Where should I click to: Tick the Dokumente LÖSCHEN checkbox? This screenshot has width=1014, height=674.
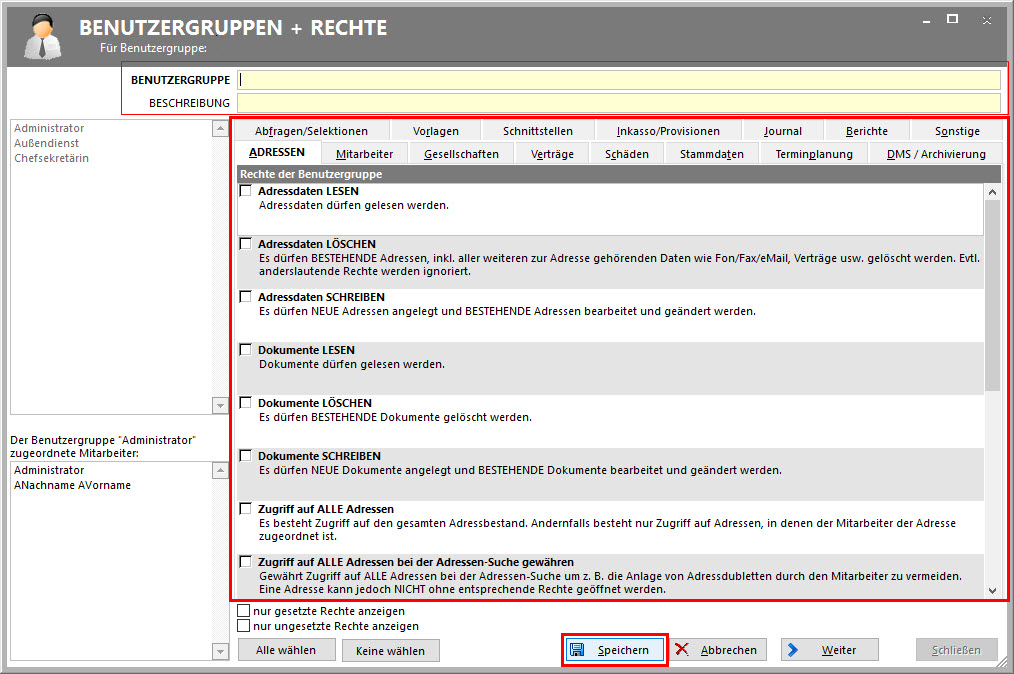(246, 403)
